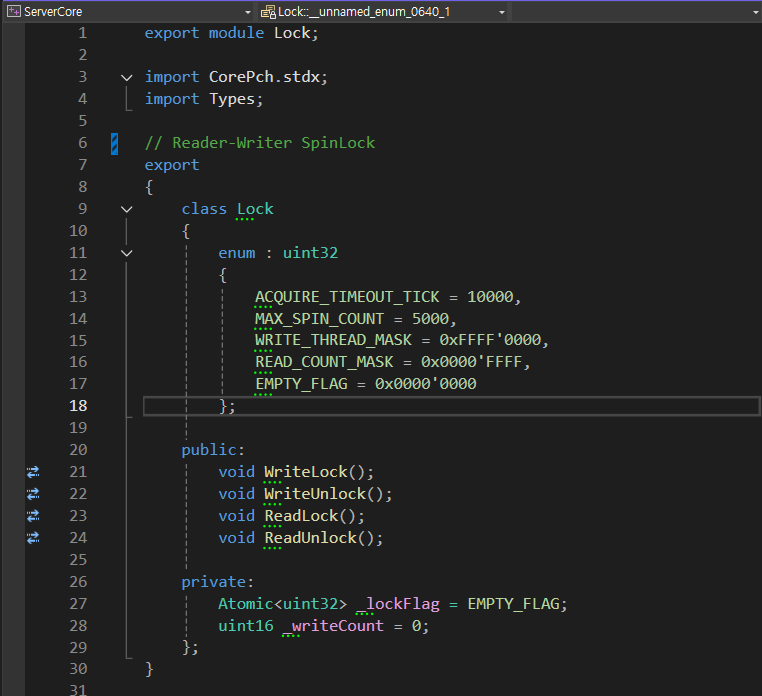Screen dimensions: 762x696
Task: Click line number 1 in the gutter
Action: click(x=83, y=33)
